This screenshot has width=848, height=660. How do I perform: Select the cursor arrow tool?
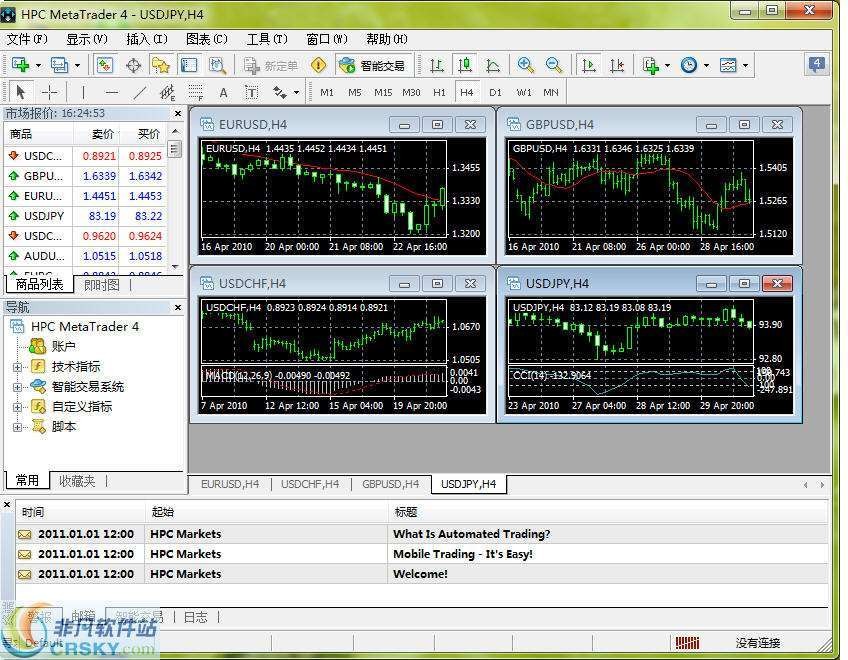tap(21, 93)
